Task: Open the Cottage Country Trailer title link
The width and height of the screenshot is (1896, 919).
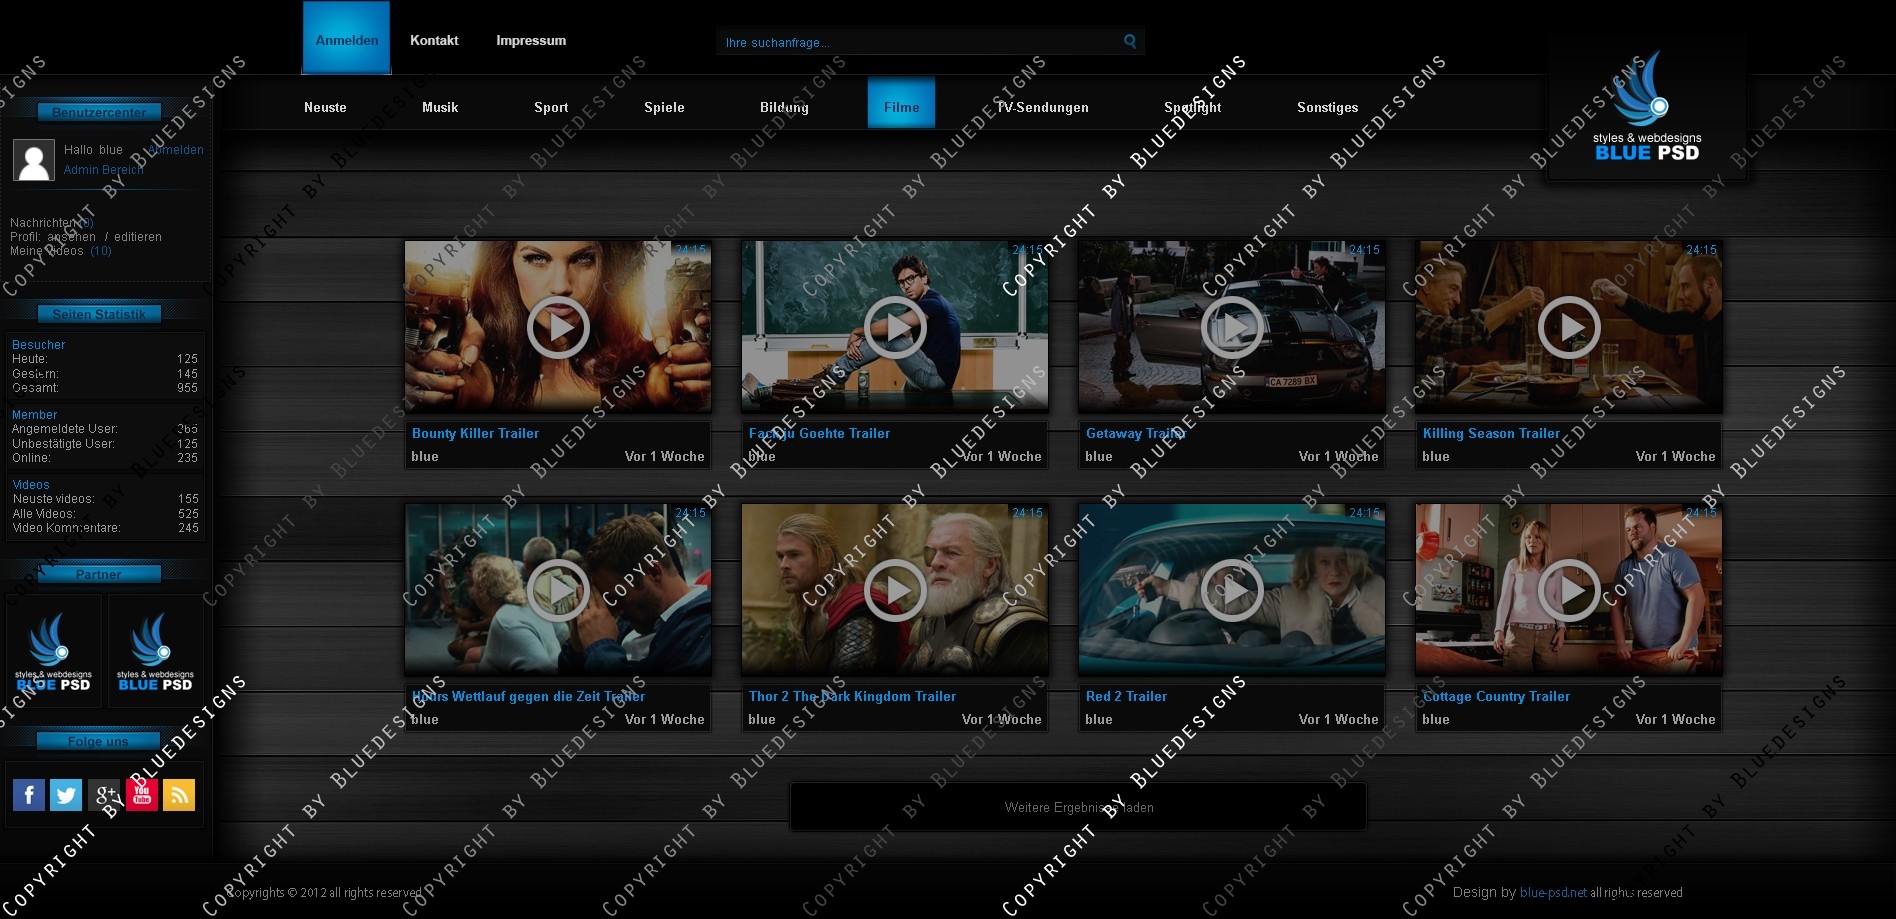Action: 1496,696
